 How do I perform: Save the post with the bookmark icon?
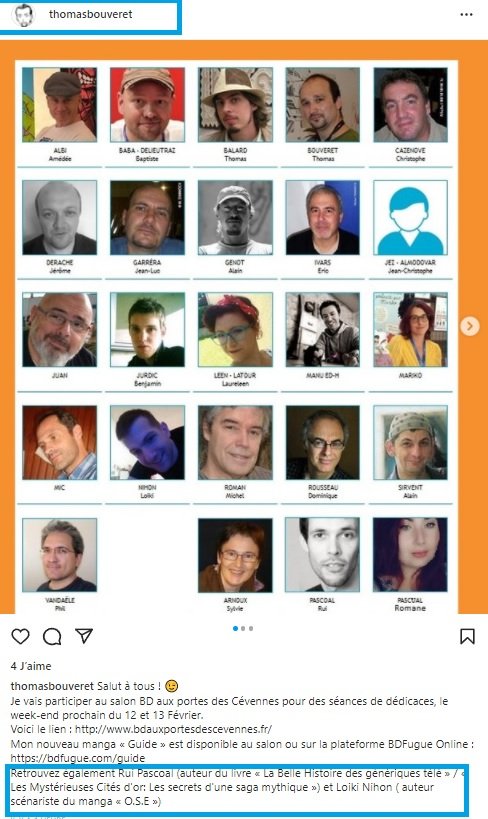(467, 636)
